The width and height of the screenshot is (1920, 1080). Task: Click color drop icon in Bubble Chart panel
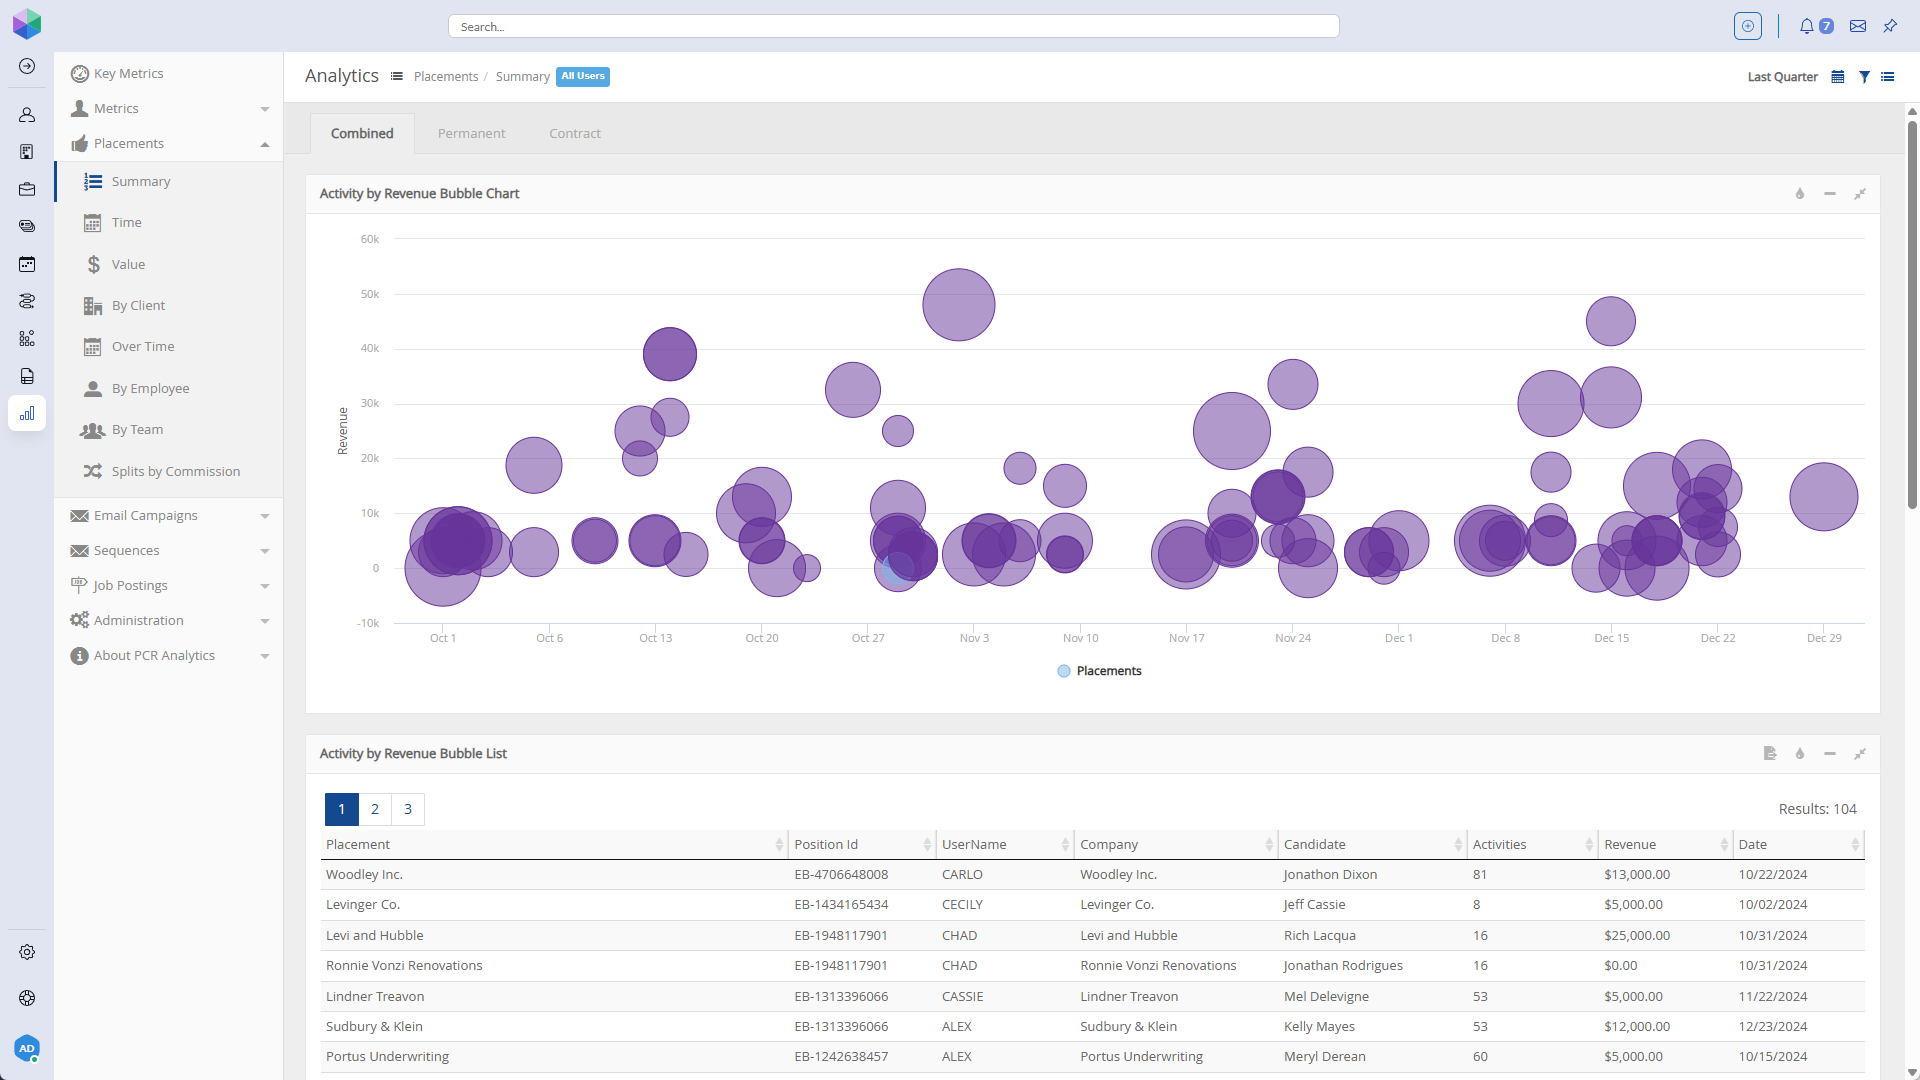pos(1800,194)
